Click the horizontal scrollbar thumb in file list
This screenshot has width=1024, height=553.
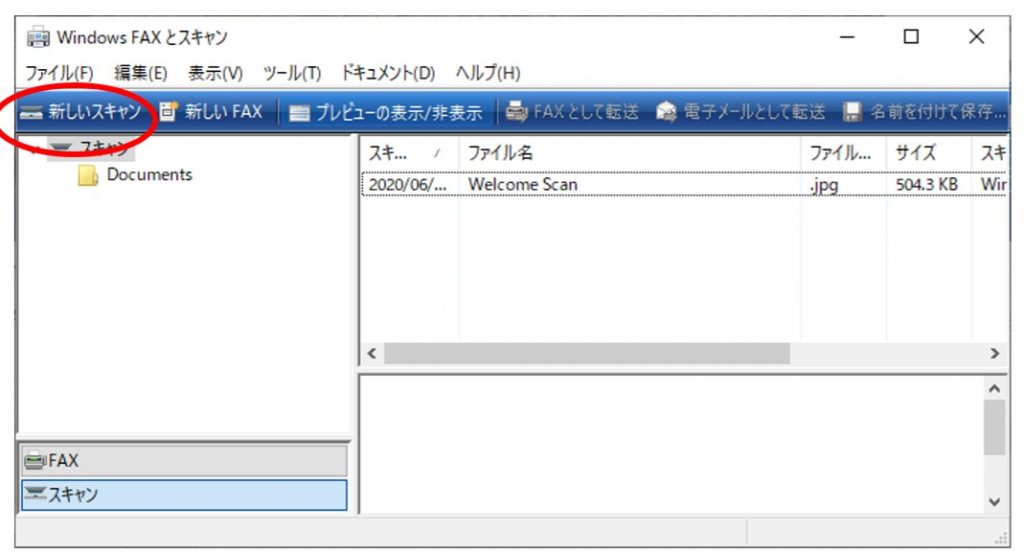[587, 353]
